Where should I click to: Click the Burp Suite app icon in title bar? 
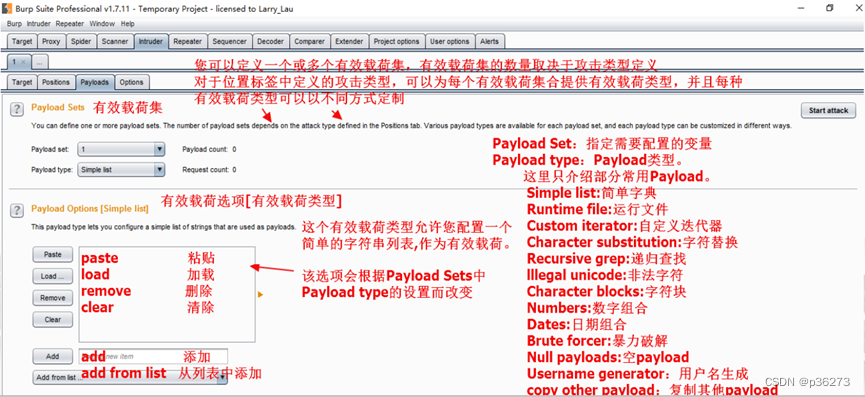pos(6,8)
